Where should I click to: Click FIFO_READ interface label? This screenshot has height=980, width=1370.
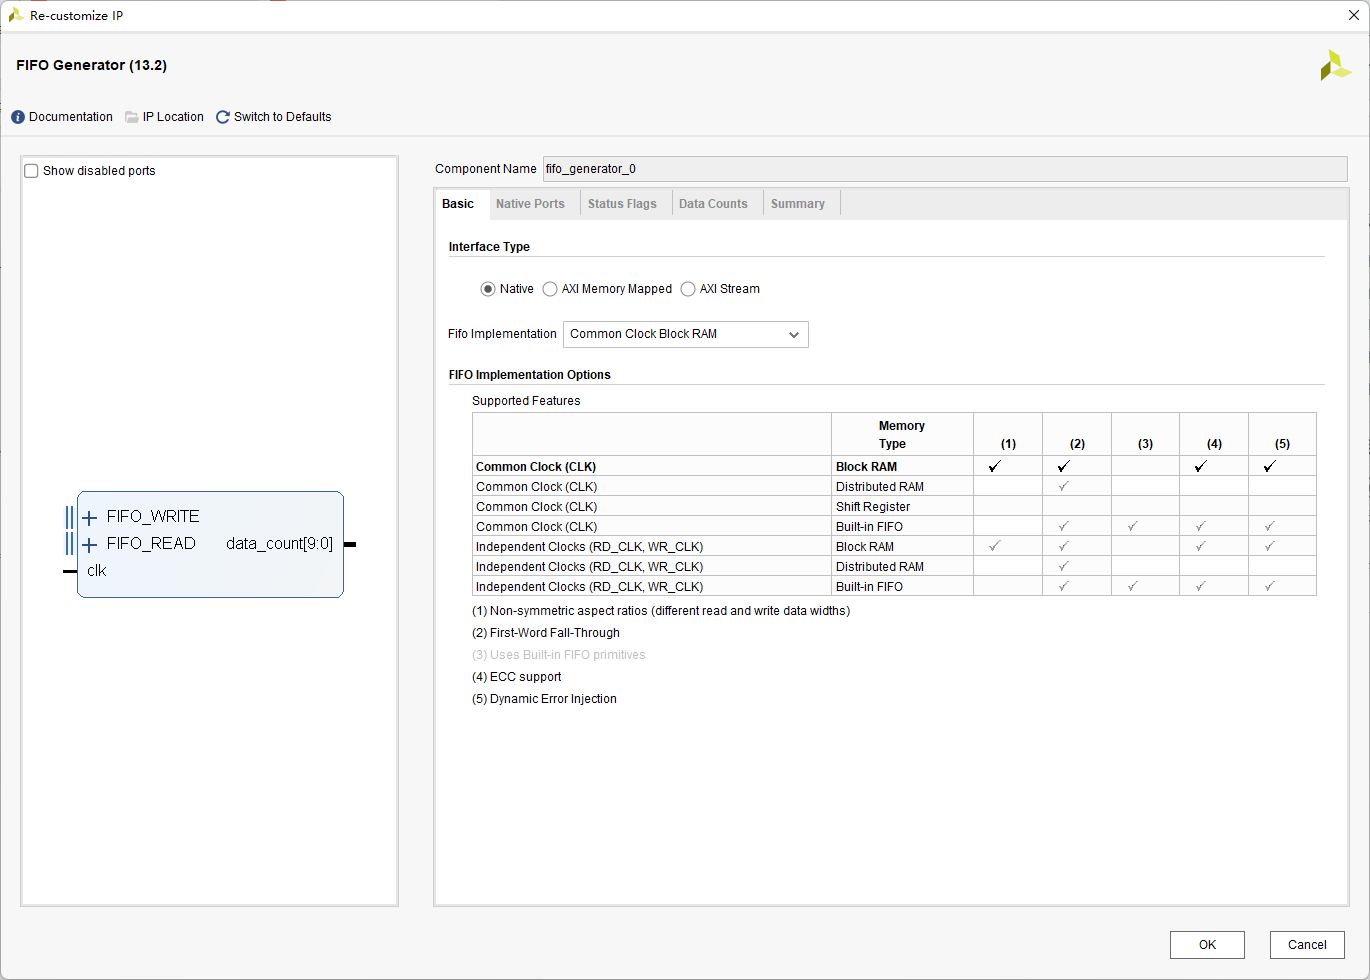coord(151,544)
